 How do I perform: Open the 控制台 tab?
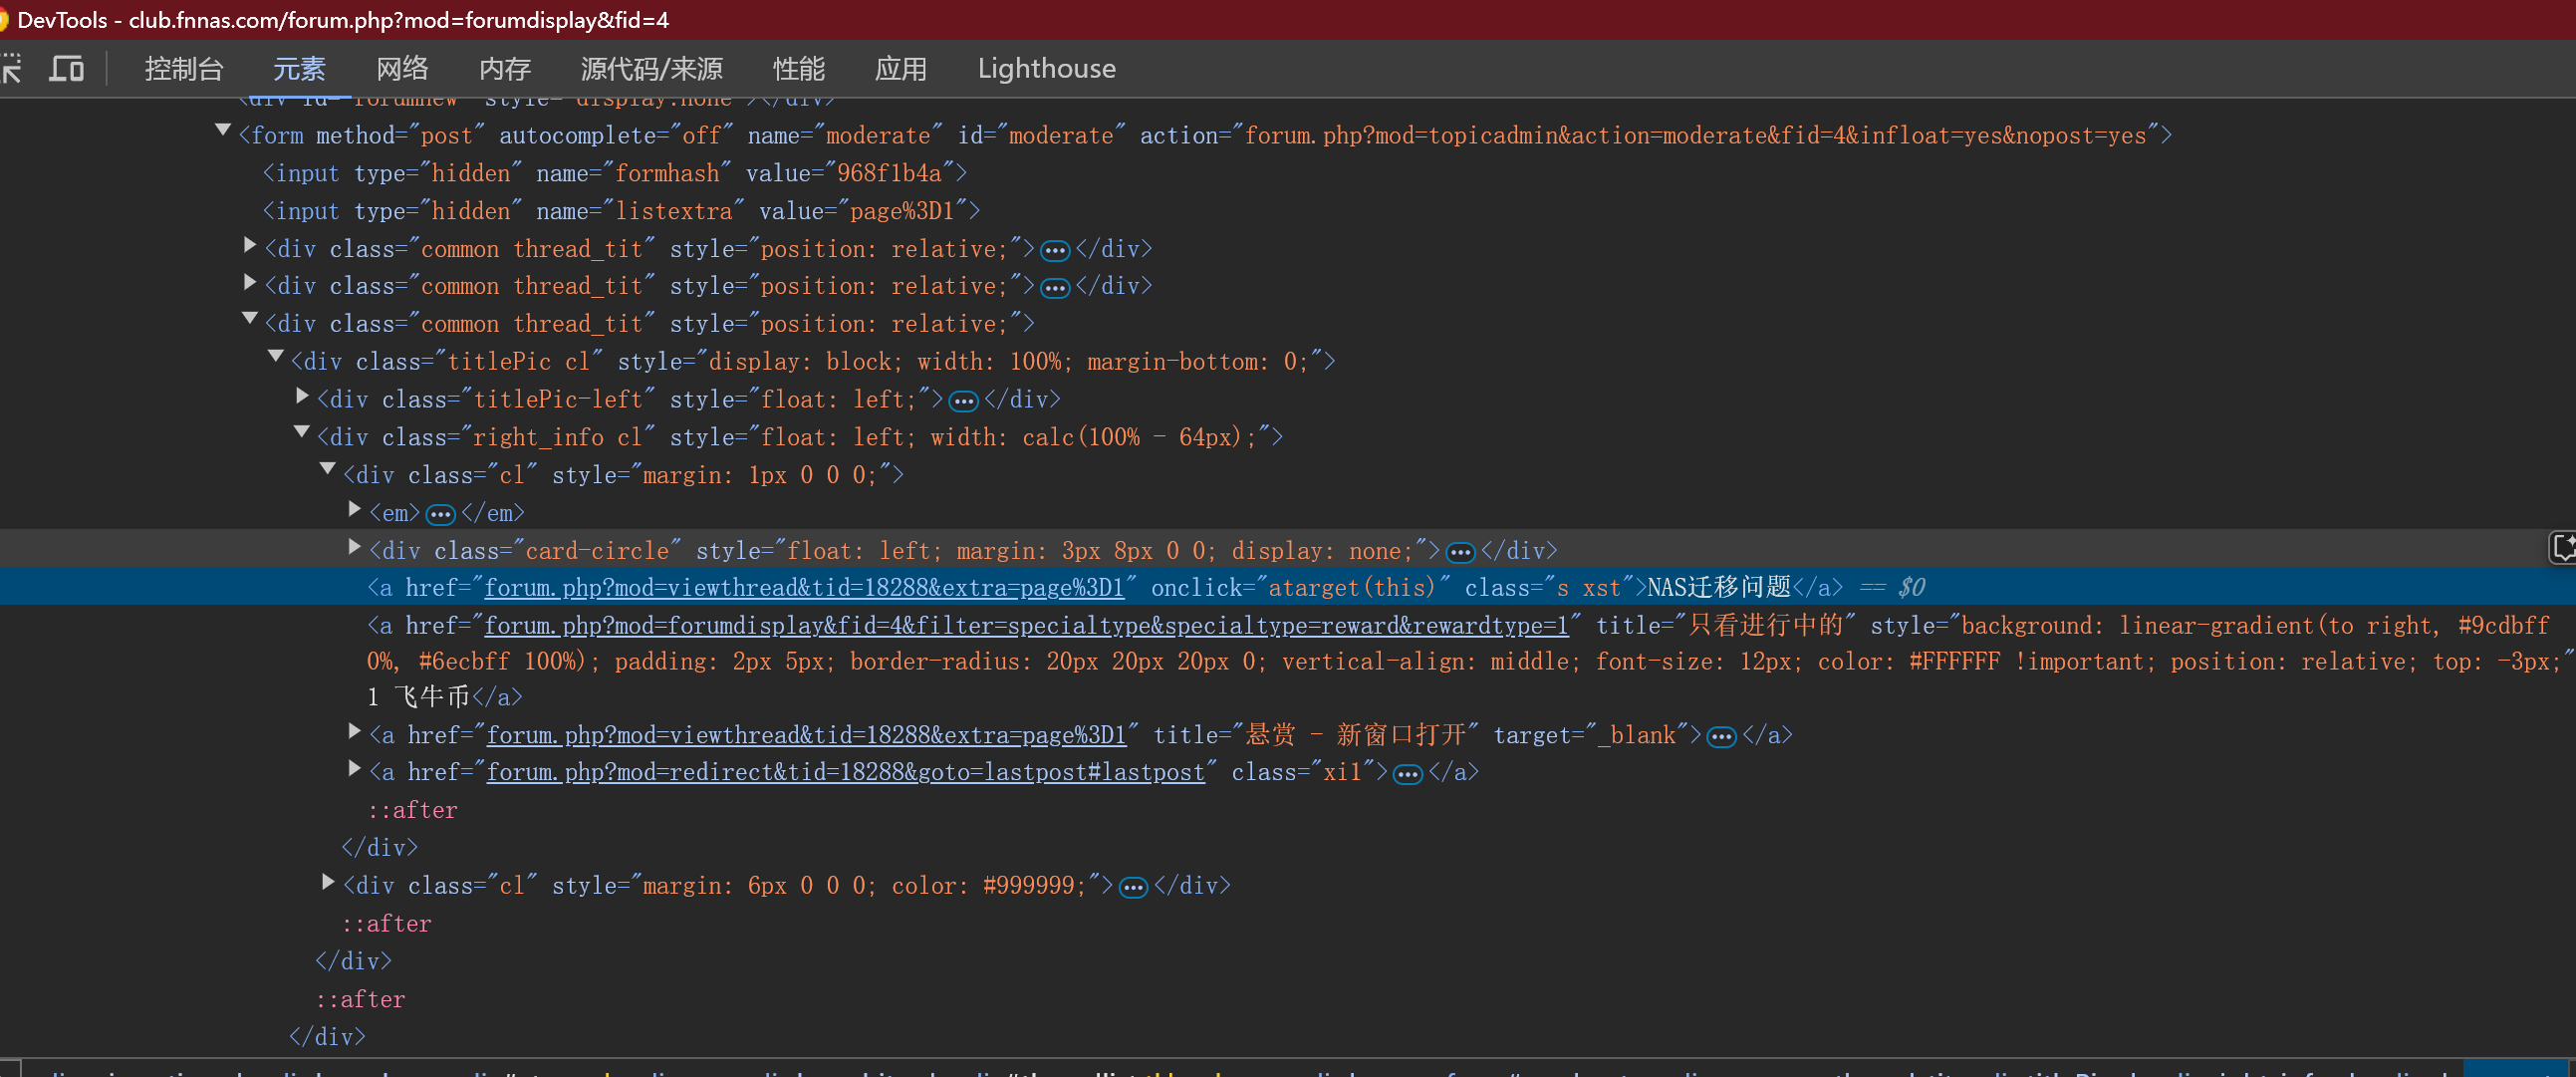184,68
